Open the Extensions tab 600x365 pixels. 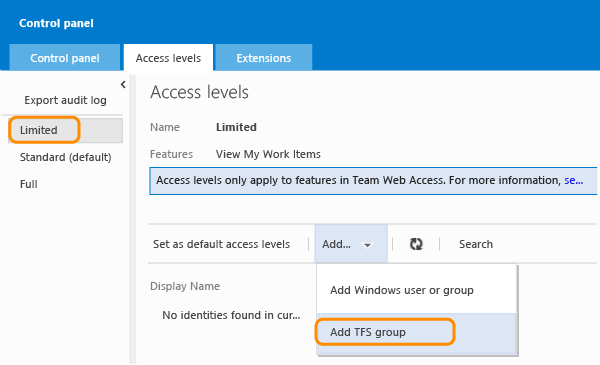point(264,58)
